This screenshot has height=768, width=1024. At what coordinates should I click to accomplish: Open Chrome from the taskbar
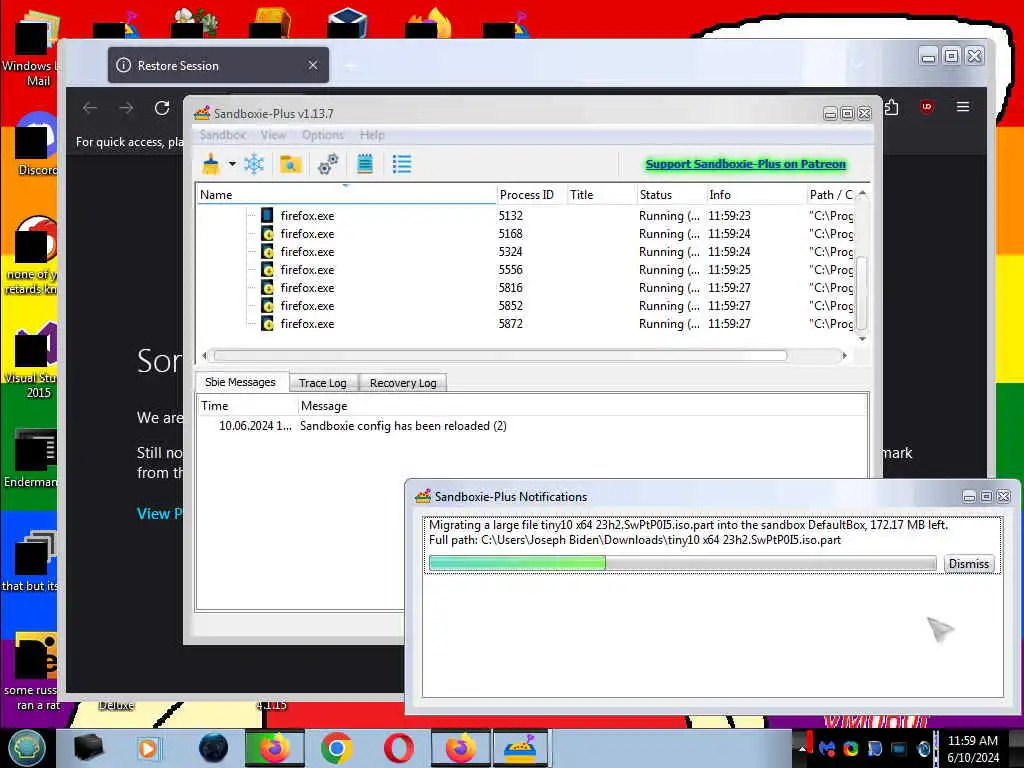[337, 748]
